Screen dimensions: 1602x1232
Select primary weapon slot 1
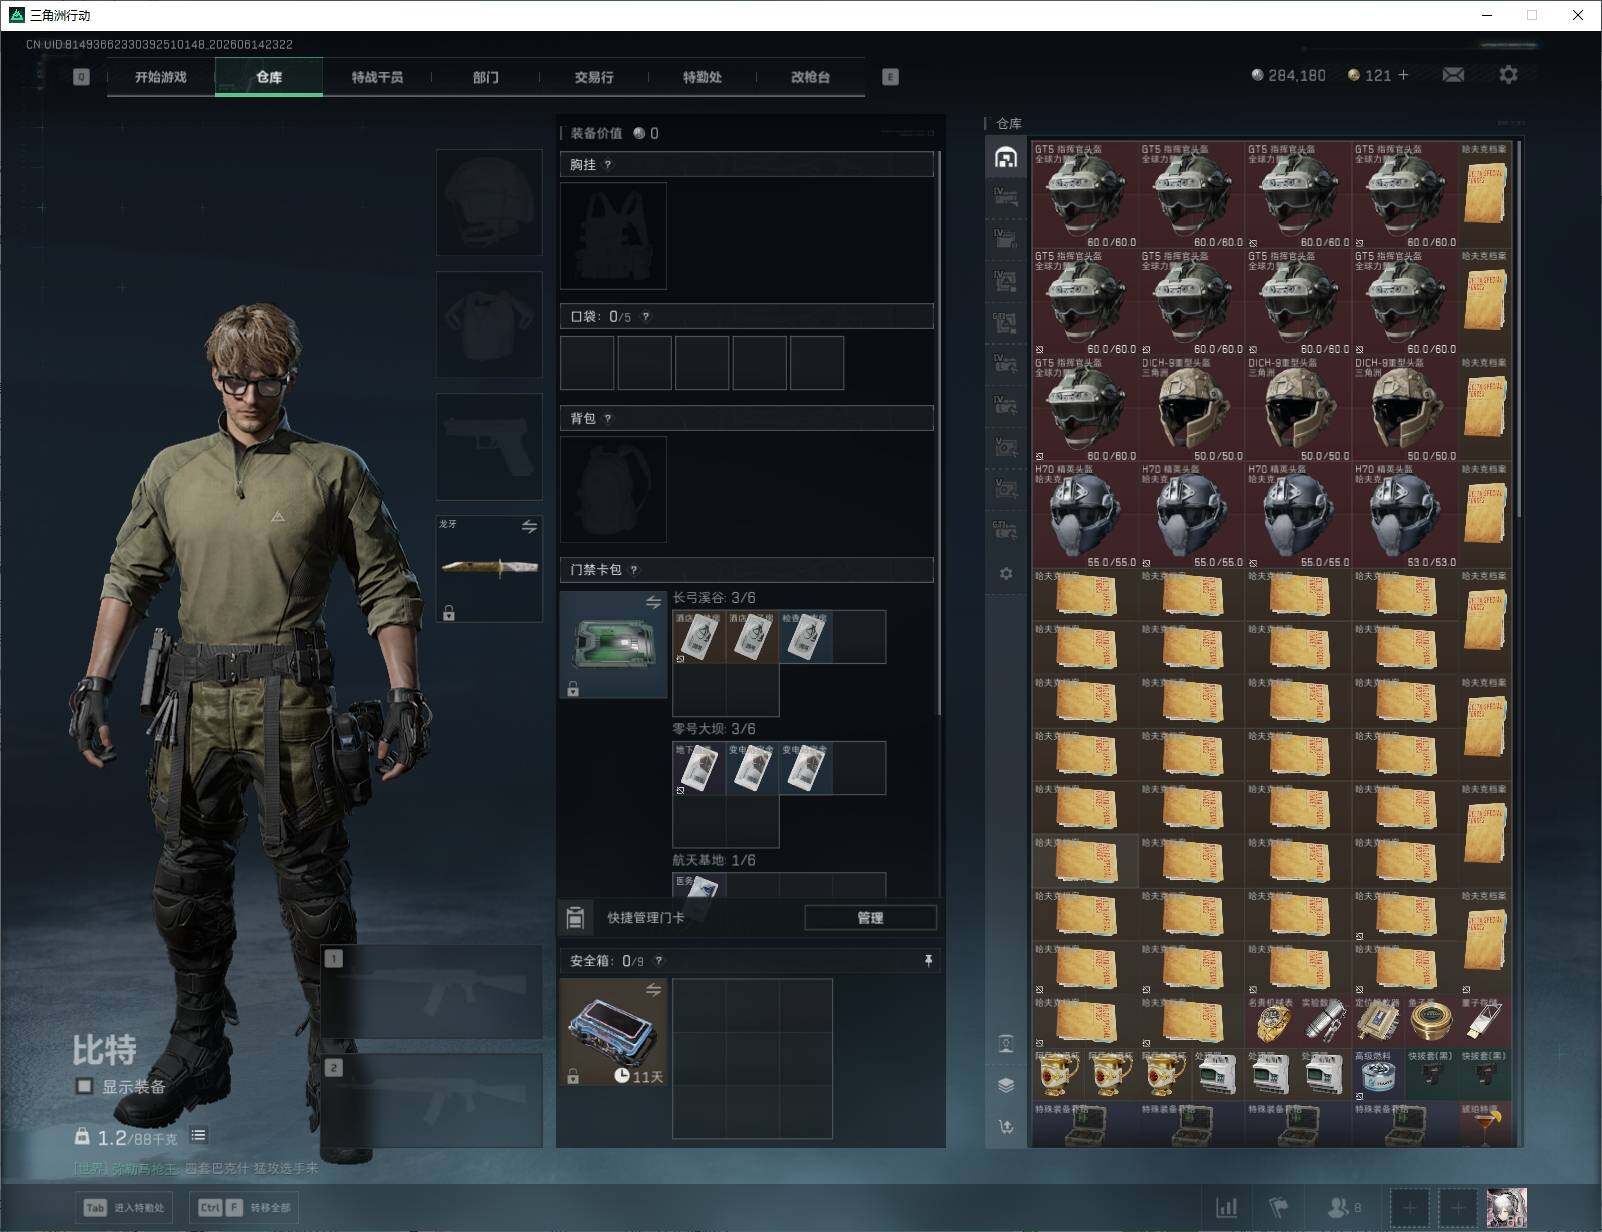[432, 993]
